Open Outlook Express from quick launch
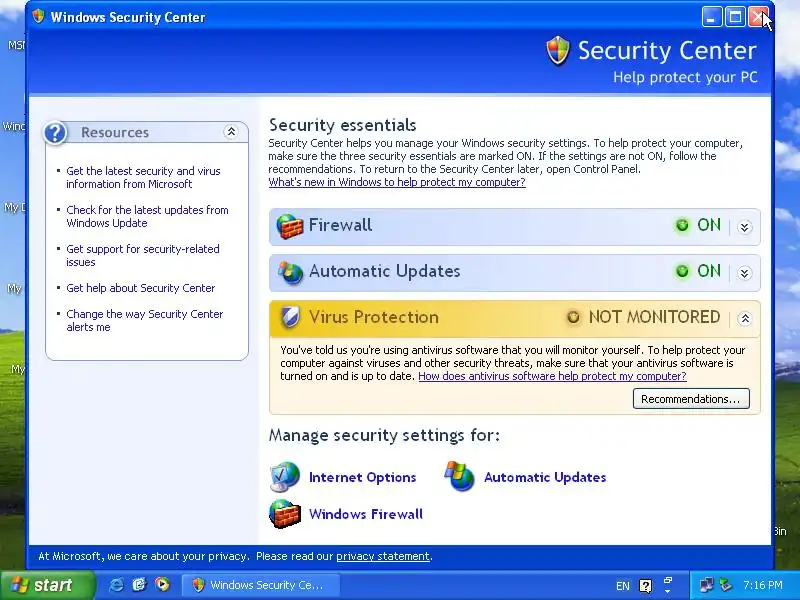Screen dimensions: 800x600 (139, 584)
